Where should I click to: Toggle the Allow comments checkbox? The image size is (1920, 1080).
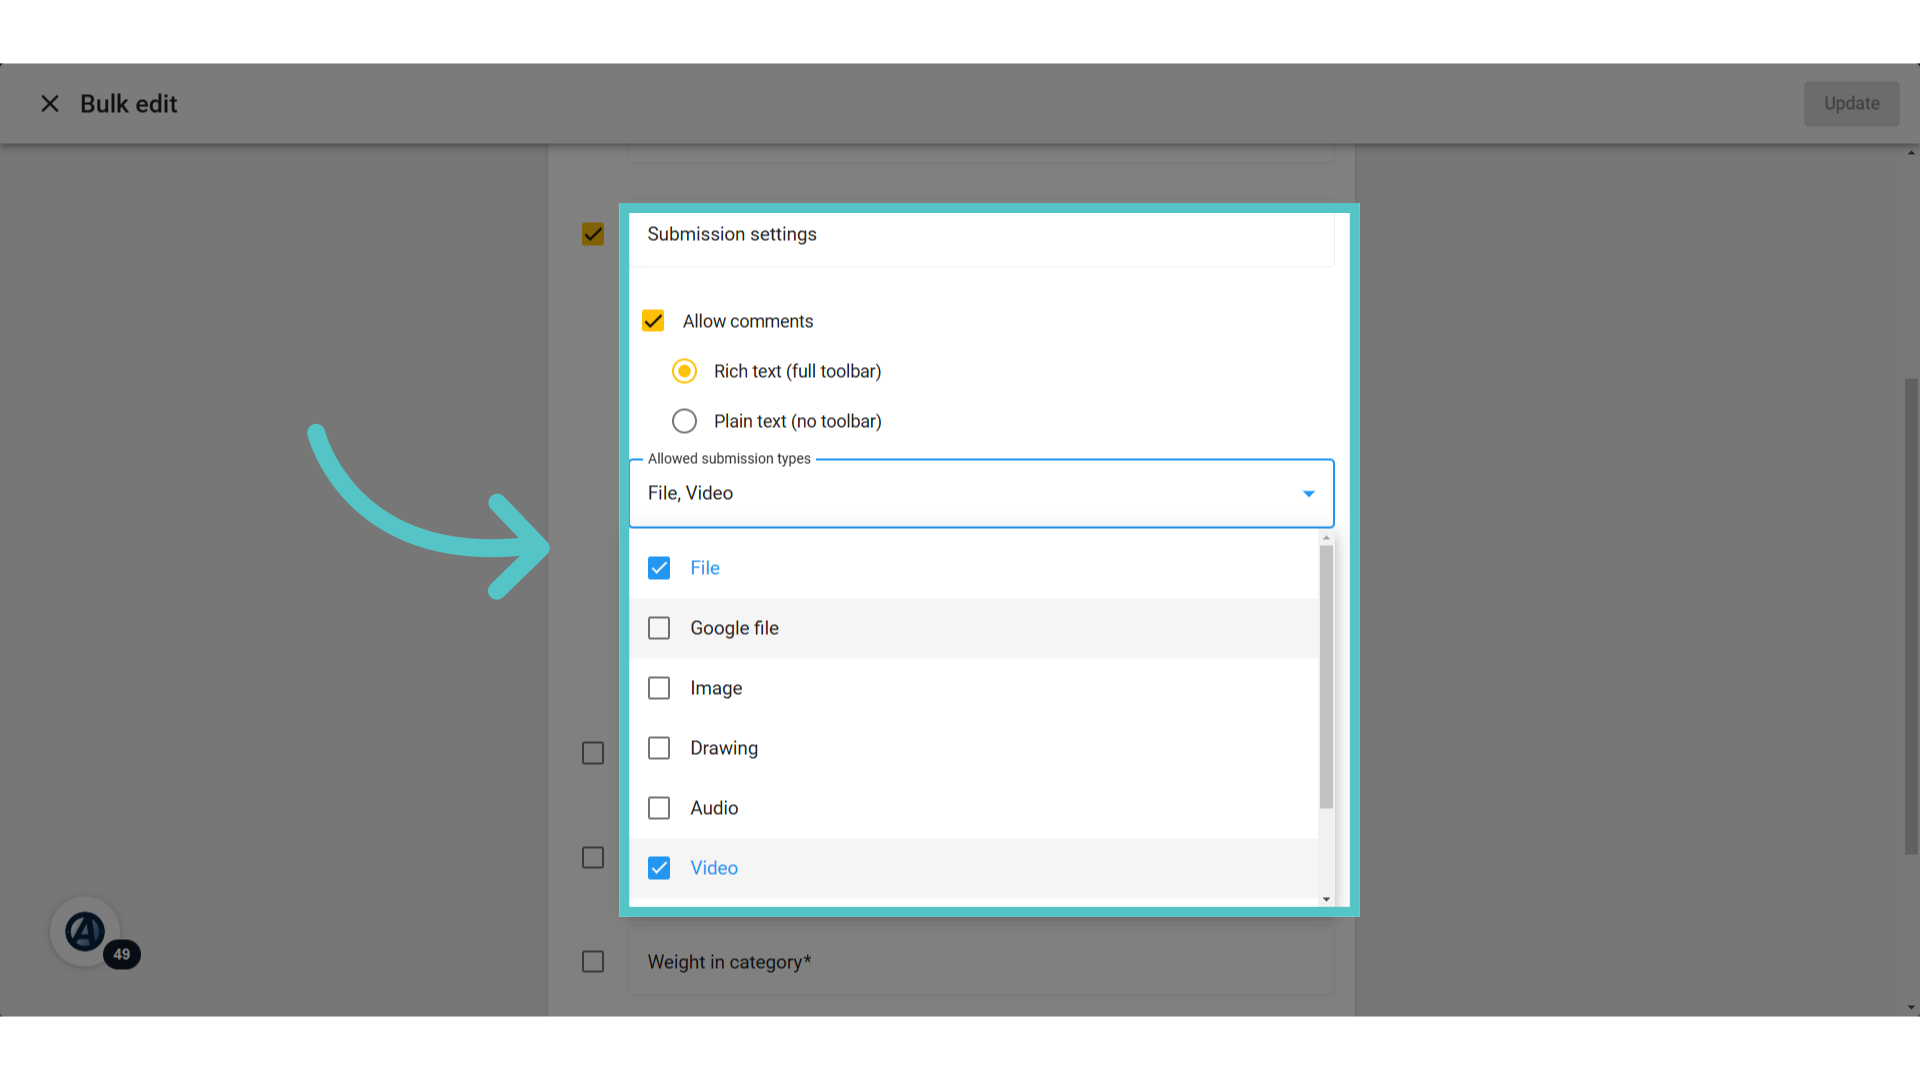point(653,321)
